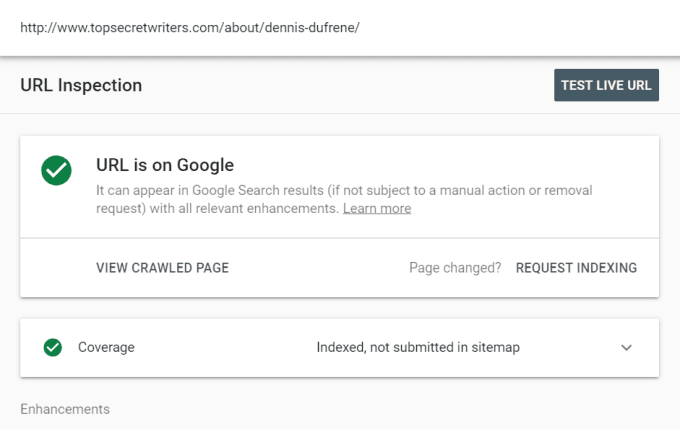This screenshot has width=680, height=429.
Task: Click the "URL is on Google" title
Action: tap(165, 165)
